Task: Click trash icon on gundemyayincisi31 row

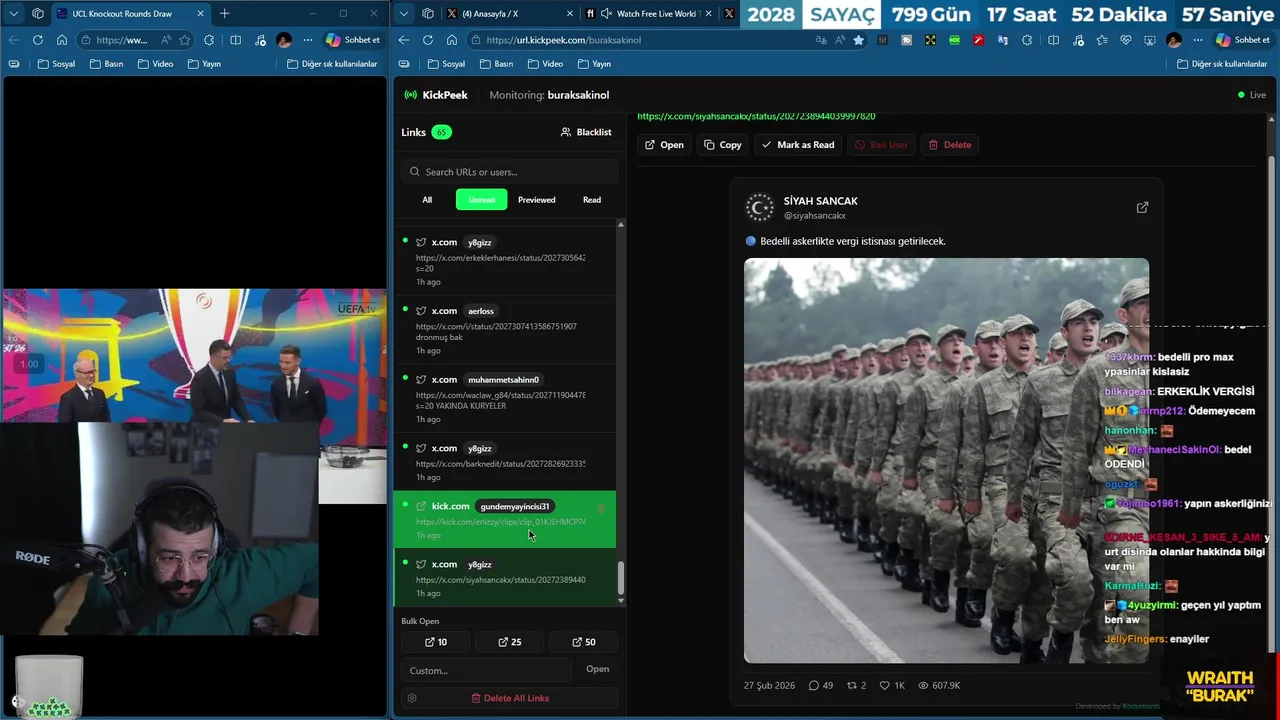Action: pos(600,508)
